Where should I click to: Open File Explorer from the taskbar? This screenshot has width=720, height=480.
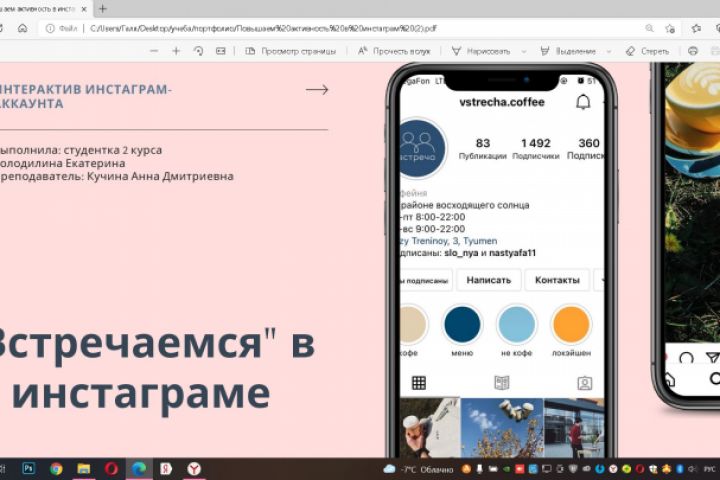coord(84,469)
